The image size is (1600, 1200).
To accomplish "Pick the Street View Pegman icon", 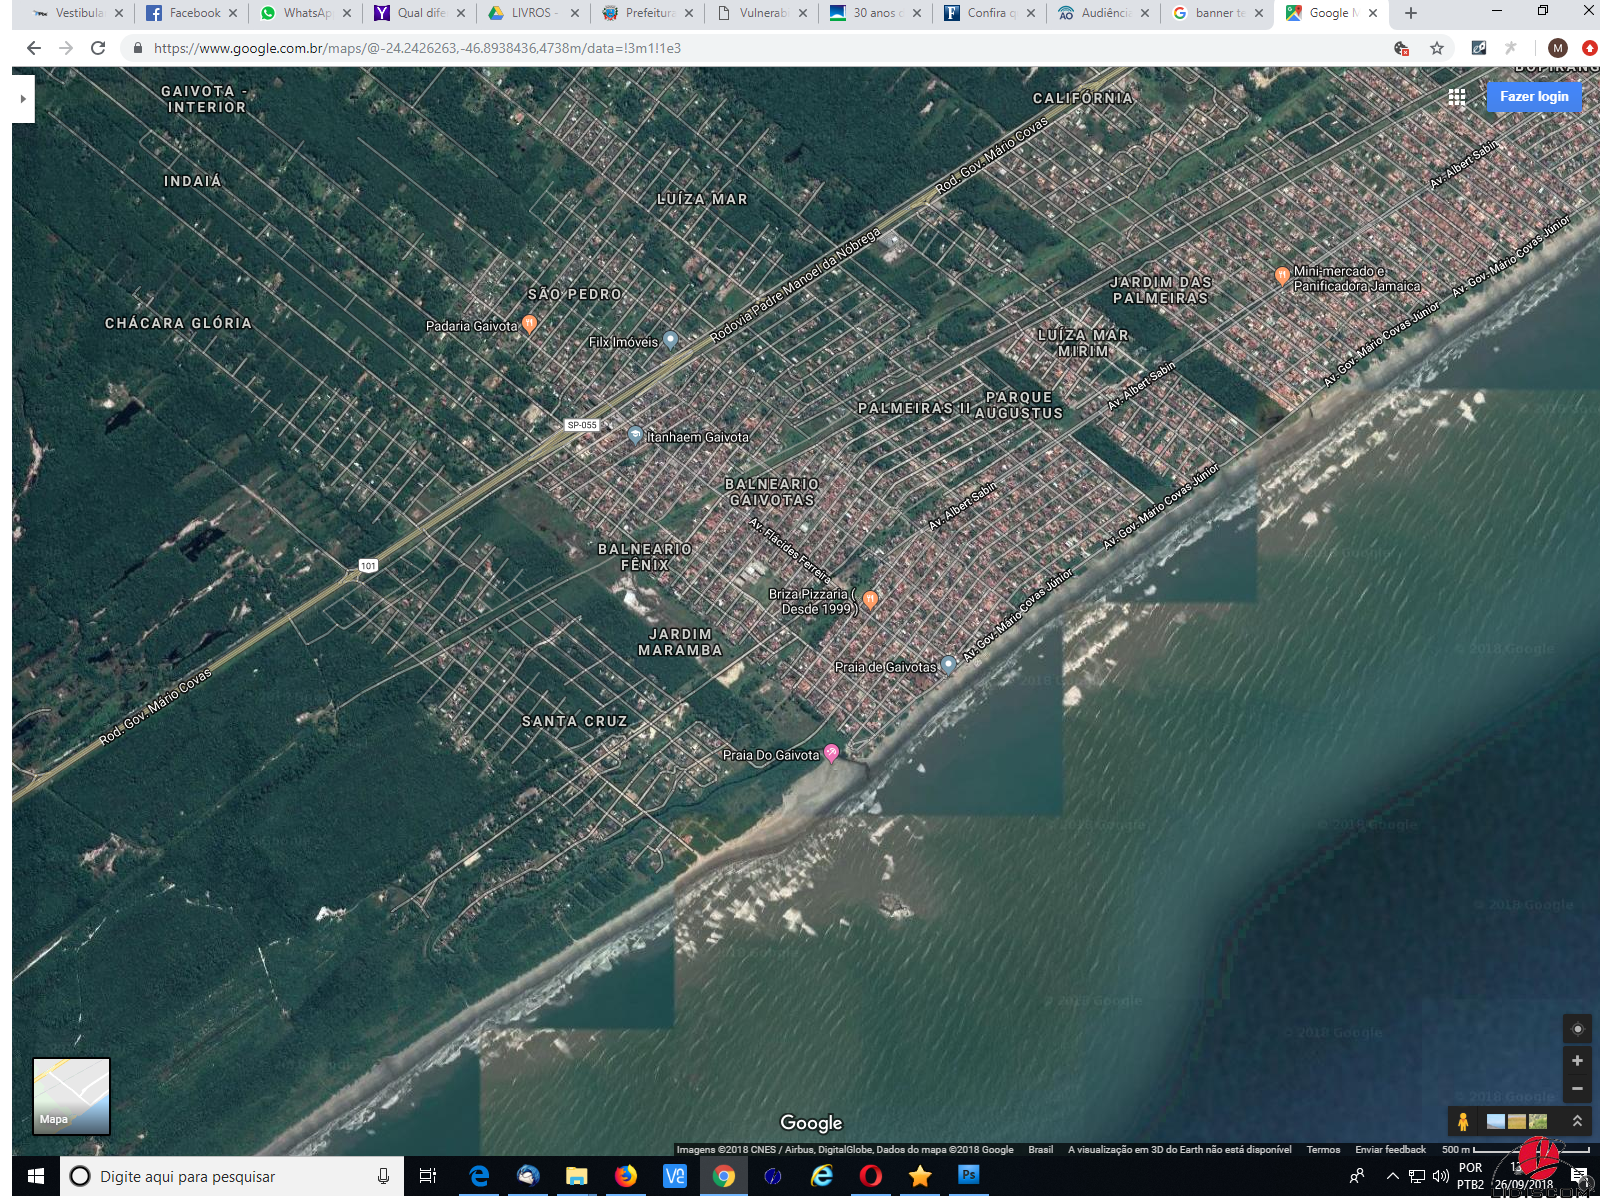I will pyautogui.click(x=1463, y=1122).
